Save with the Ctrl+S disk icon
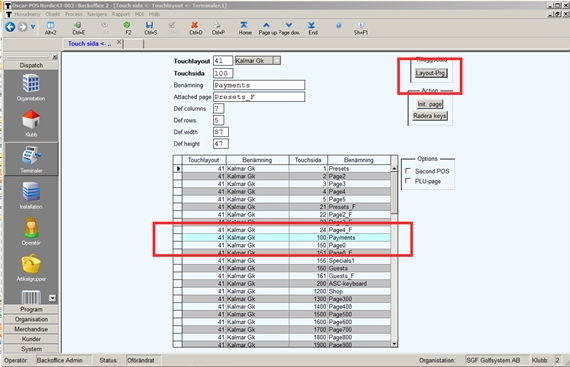Viewport: 570px width, 367px height. 150,28
